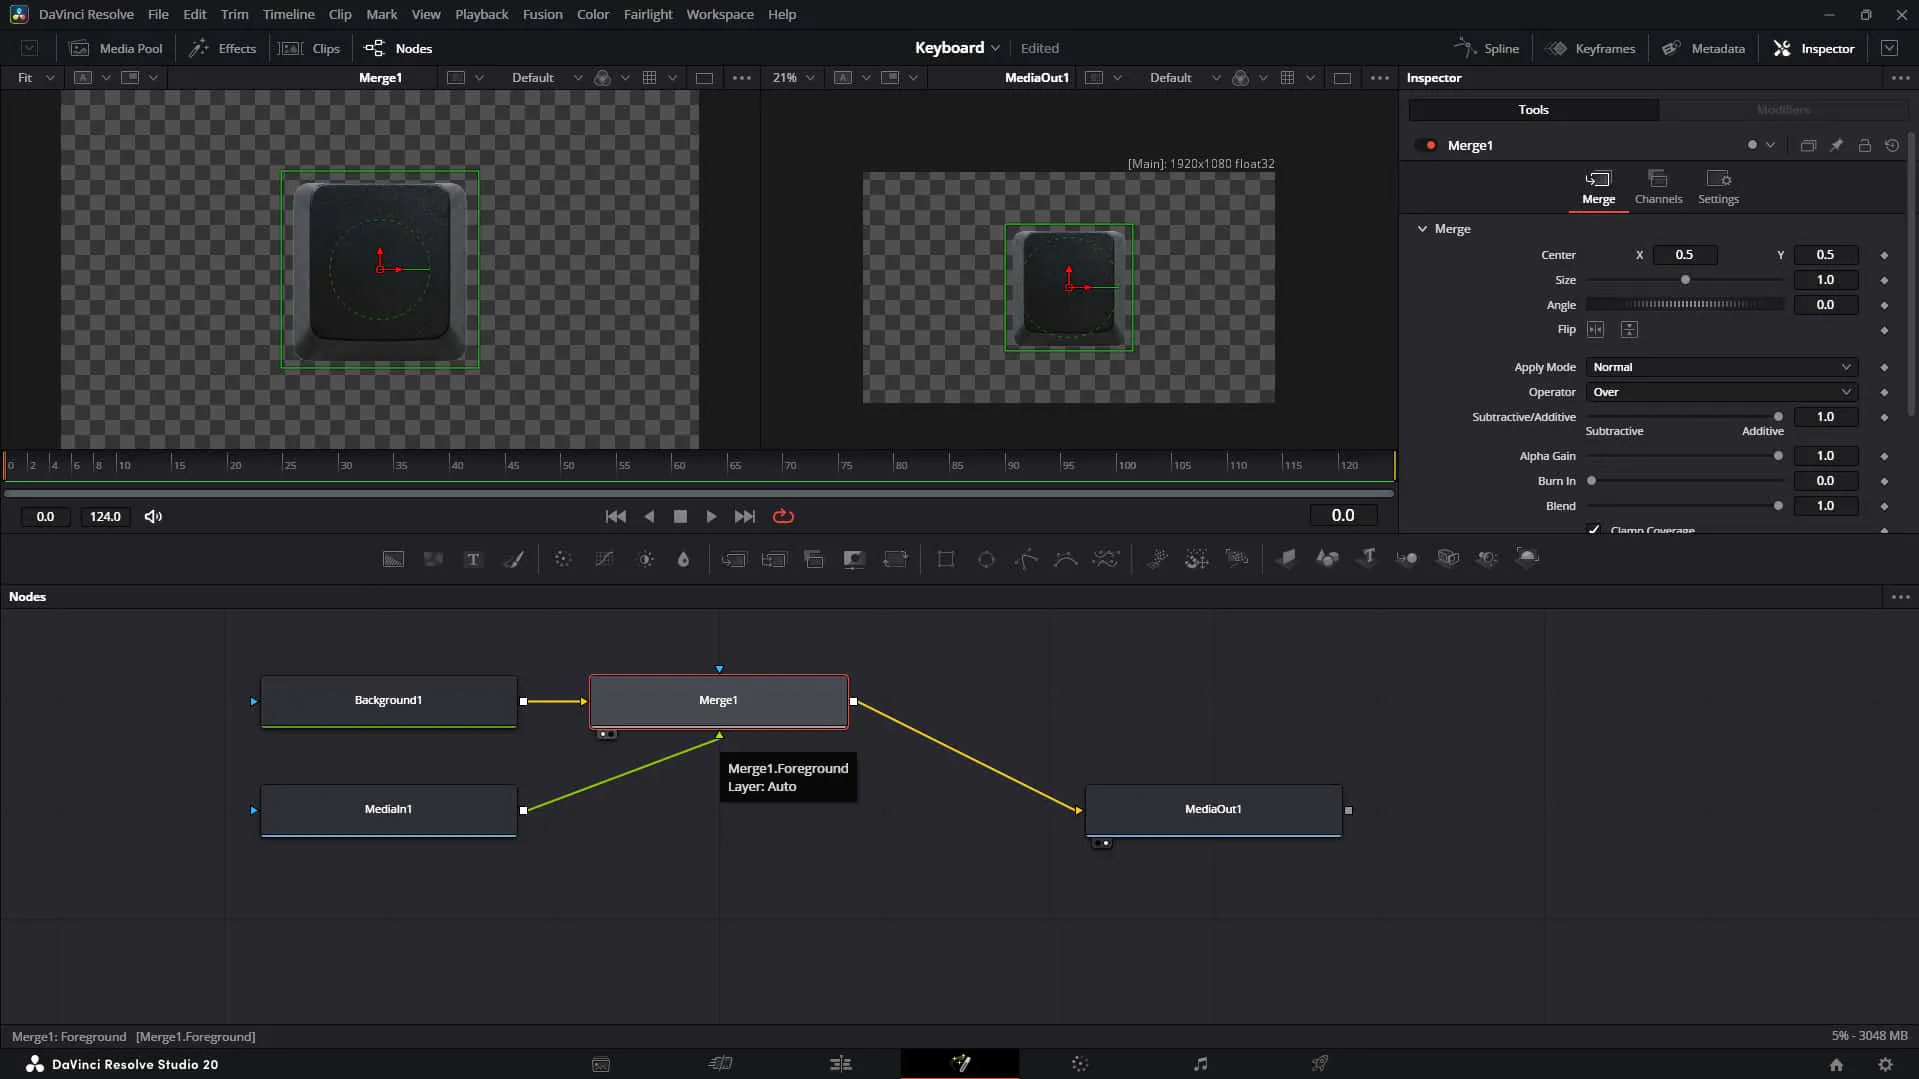The width and height of the screenshot is (1919, 1079).
Task: Switch to the Modifiers tab
Action: pos(1783,110)
